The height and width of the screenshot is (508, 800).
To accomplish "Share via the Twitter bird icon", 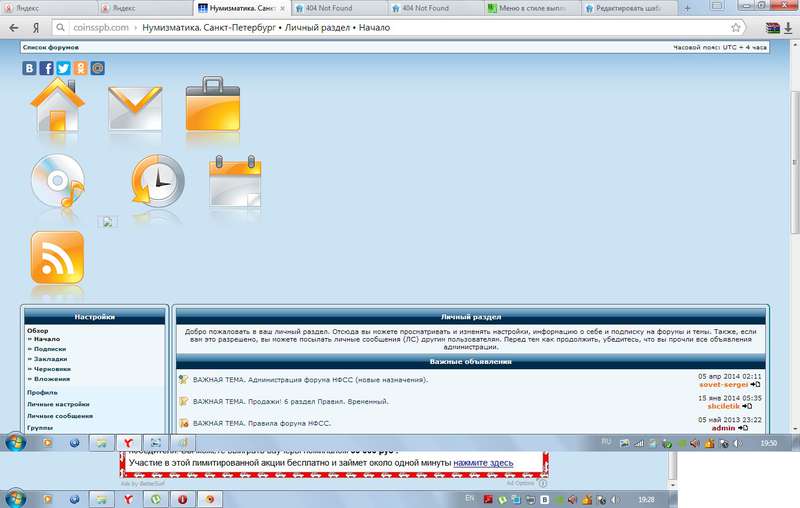I will 63,68.
